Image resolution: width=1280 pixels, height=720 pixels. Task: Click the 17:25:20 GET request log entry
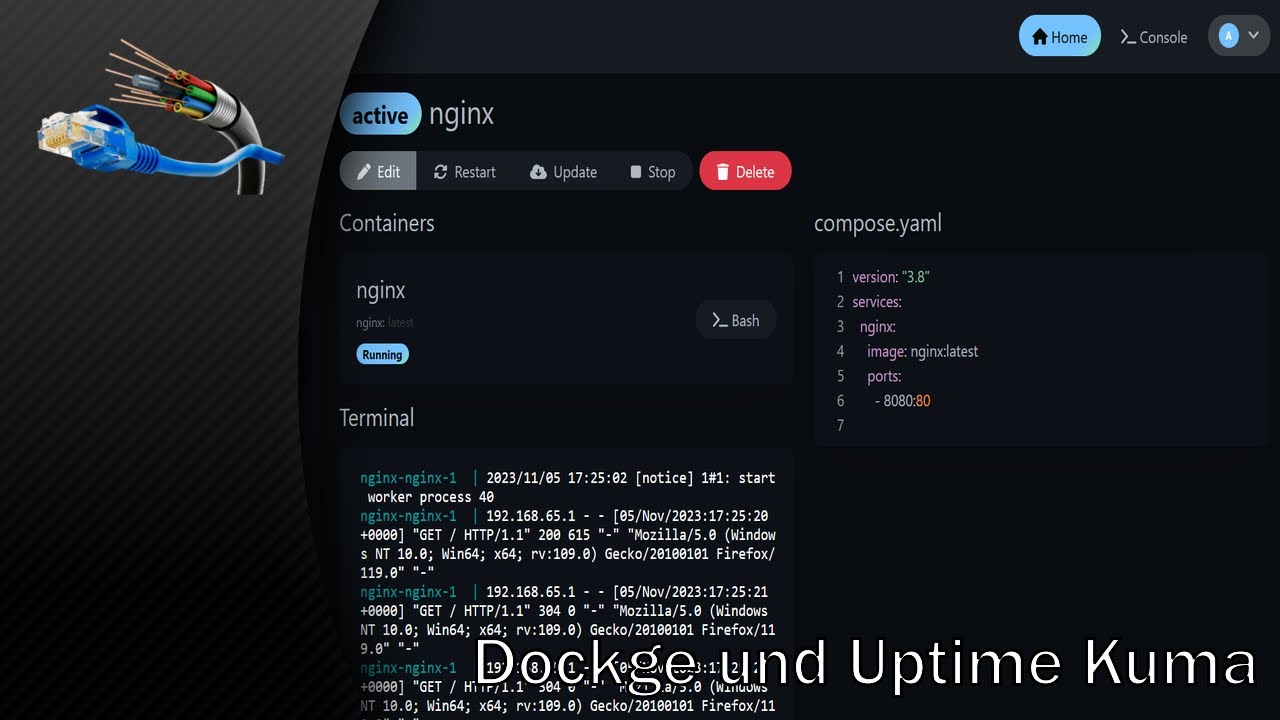click(x=567, y=544)
